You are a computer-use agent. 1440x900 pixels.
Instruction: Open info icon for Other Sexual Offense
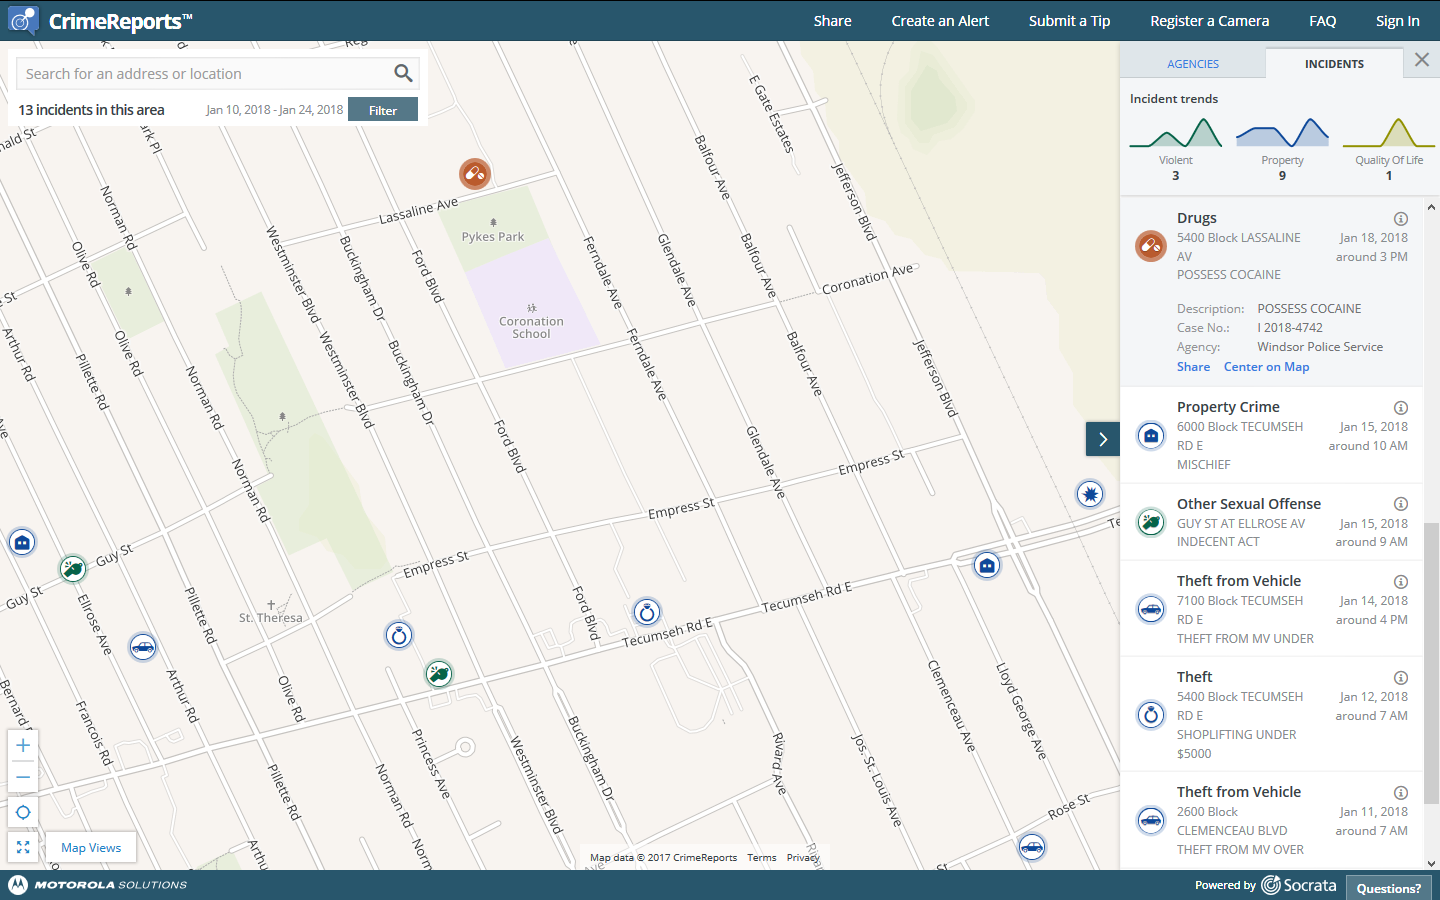[1401, 504]
